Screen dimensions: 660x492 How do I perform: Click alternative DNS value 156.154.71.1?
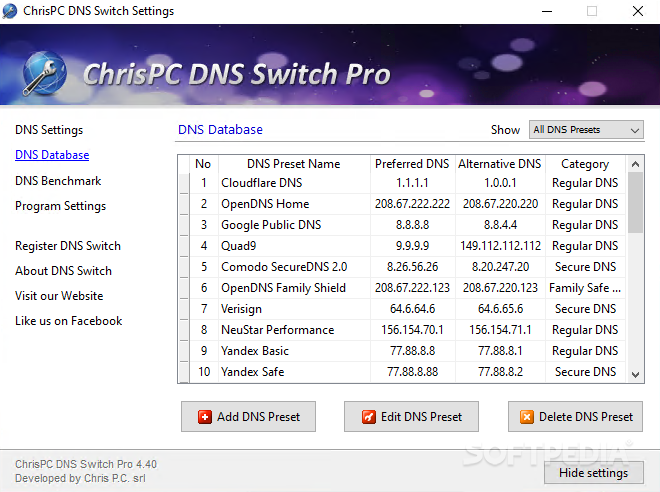point(500,330)
